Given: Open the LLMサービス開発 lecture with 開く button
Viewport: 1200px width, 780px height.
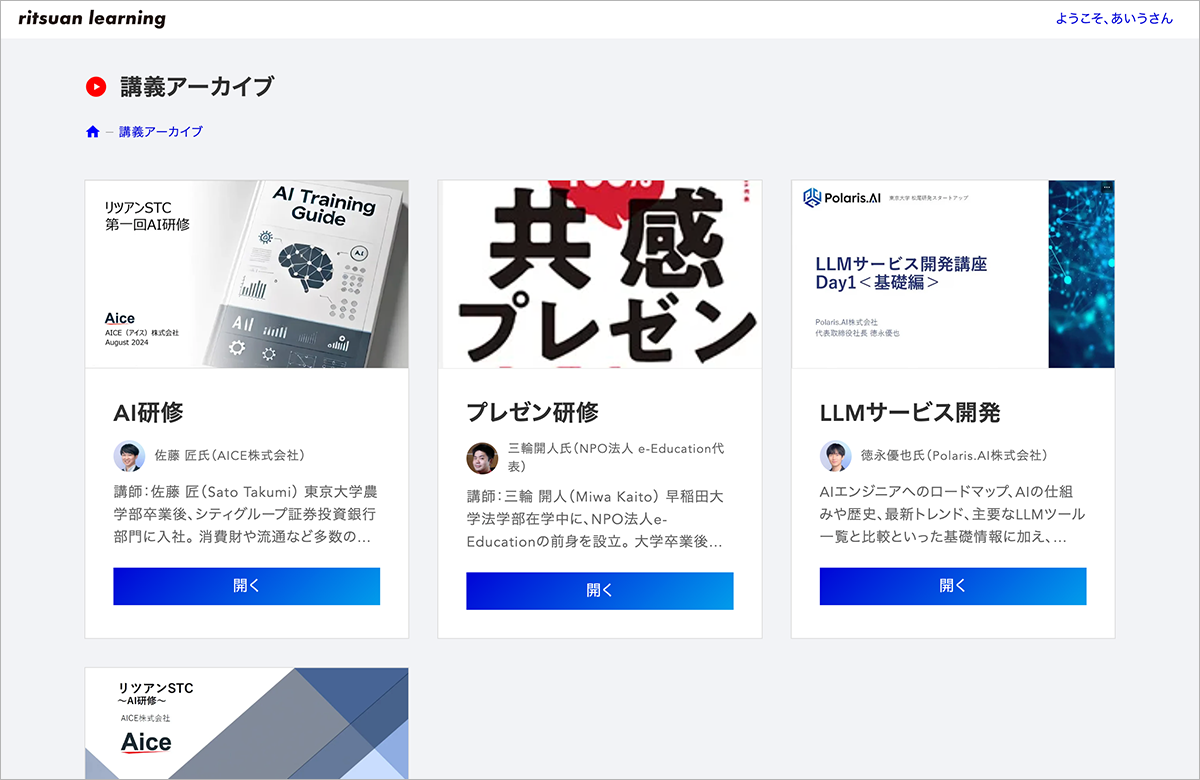Looking at the screenshot, I should [x=953, y=586].
